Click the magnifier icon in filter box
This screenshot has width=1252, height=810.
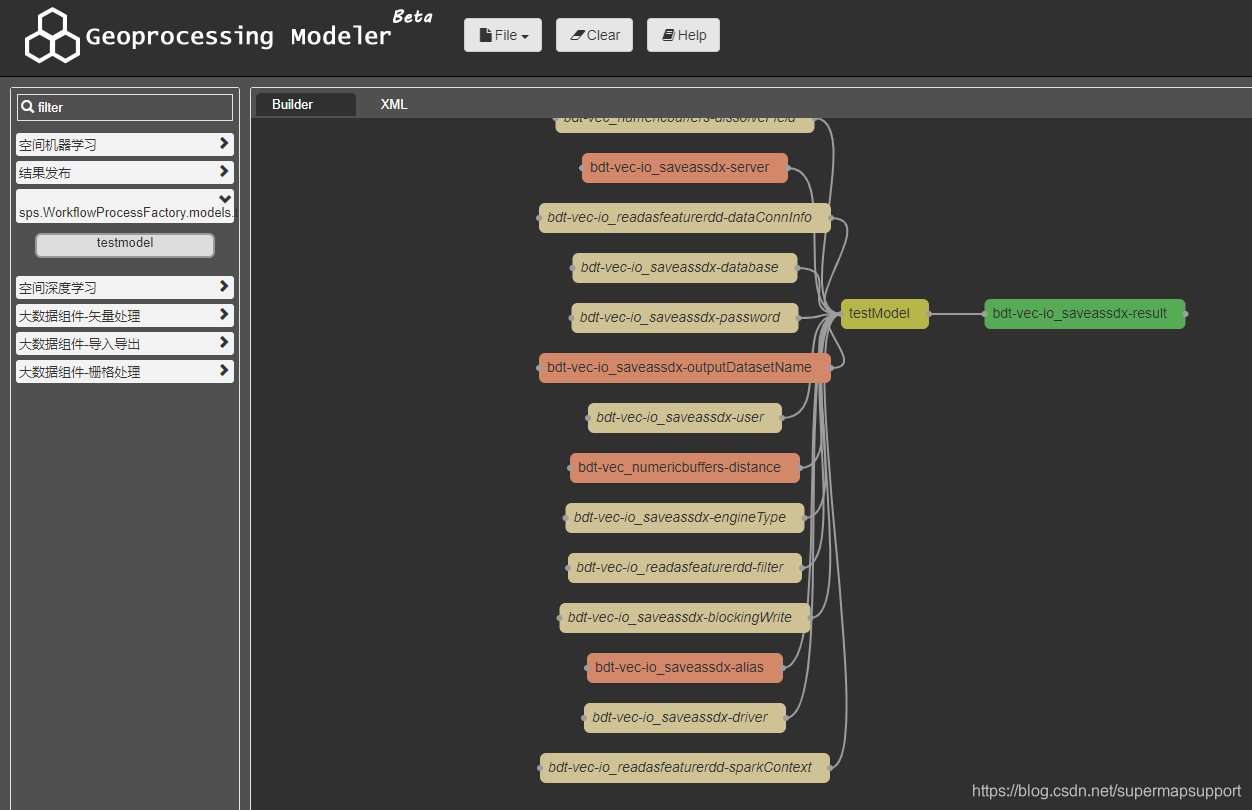(x=28, y=107)
